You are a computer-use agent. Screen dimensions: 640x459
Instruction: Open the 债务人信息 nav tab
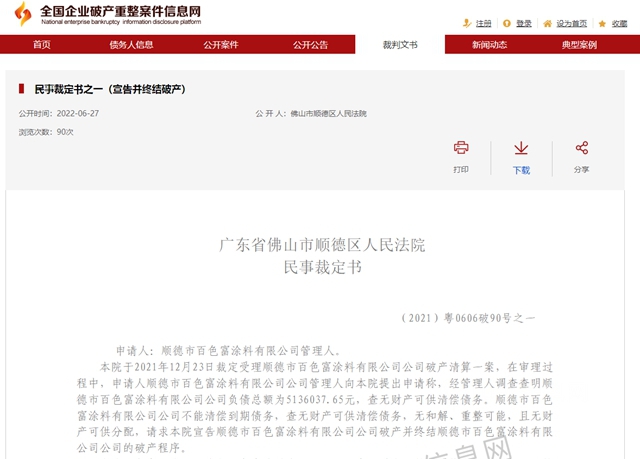131,44
